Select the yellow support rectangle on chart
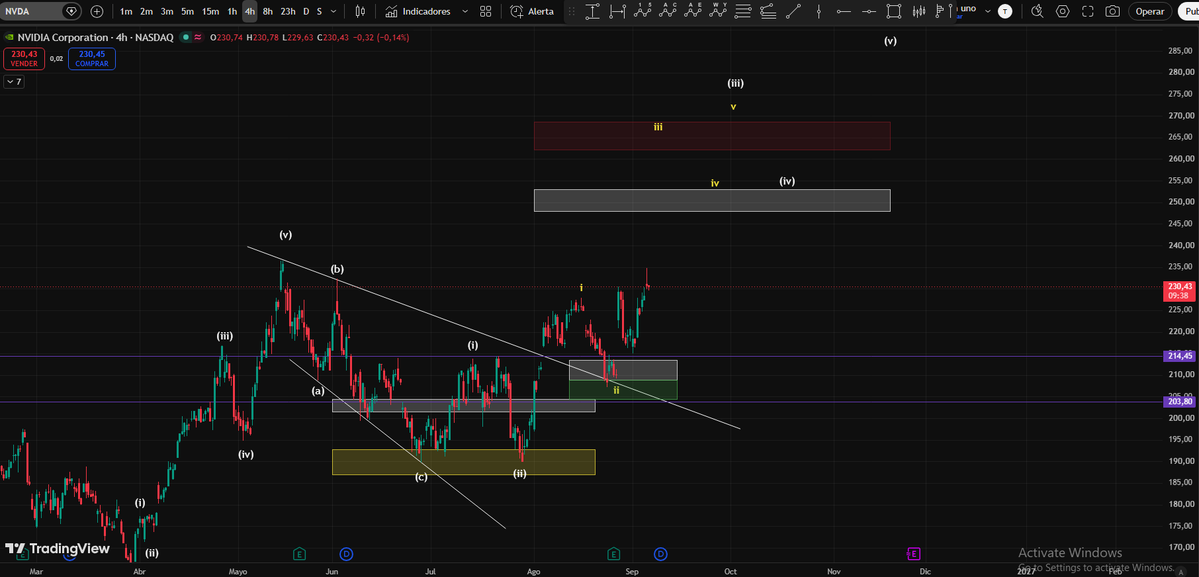 point(463,462)
